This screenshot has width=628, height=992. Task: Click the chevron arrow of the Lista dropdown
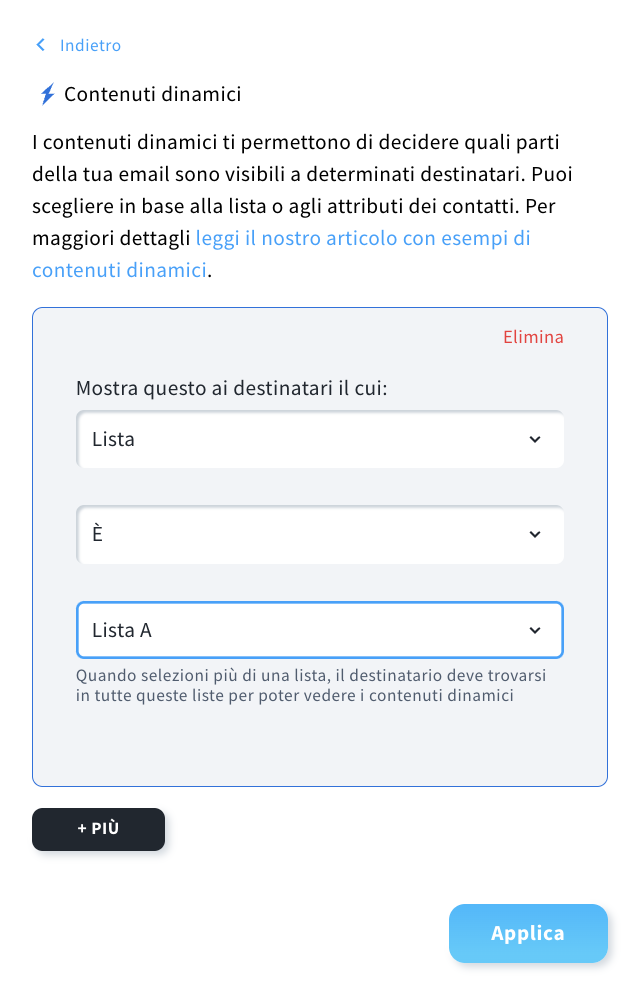(535, 439)
